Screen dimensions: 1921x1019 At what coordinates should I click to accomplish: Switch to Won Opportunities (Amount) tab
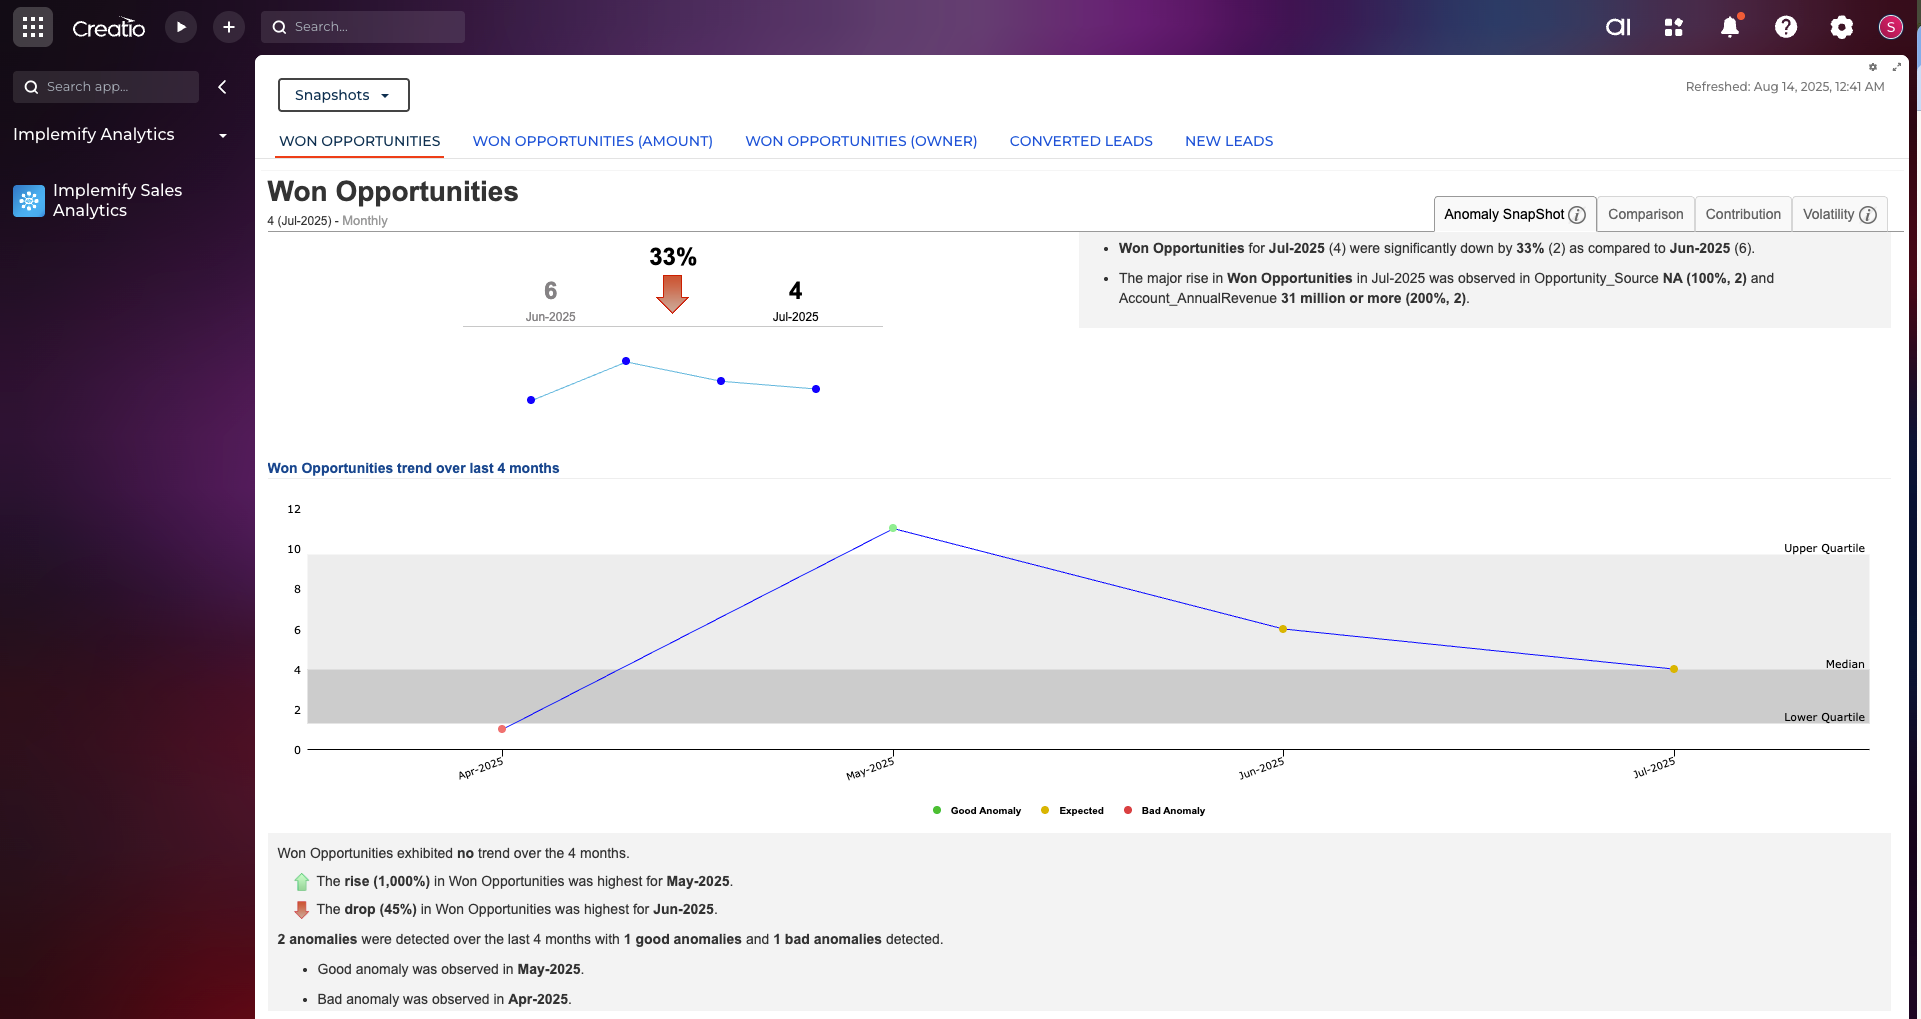pyautogui.click(x=593, y=141)
